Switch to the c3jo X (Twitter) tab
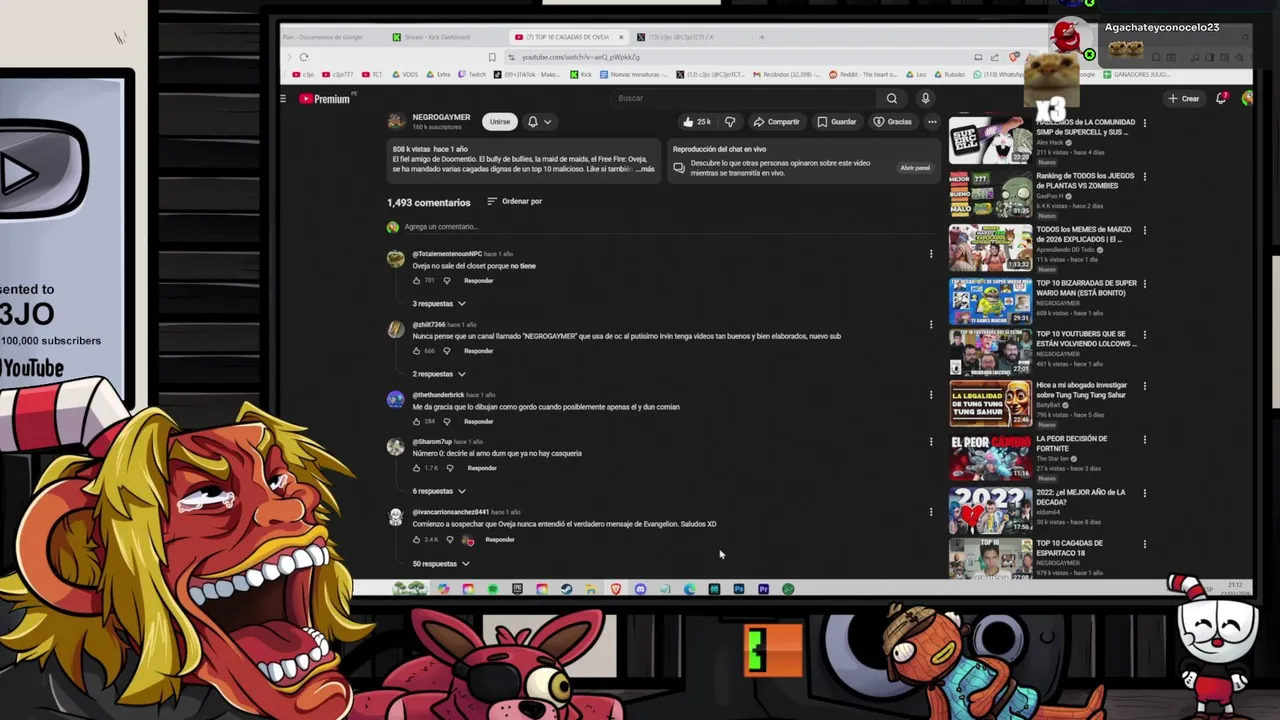 pos(681,37)
